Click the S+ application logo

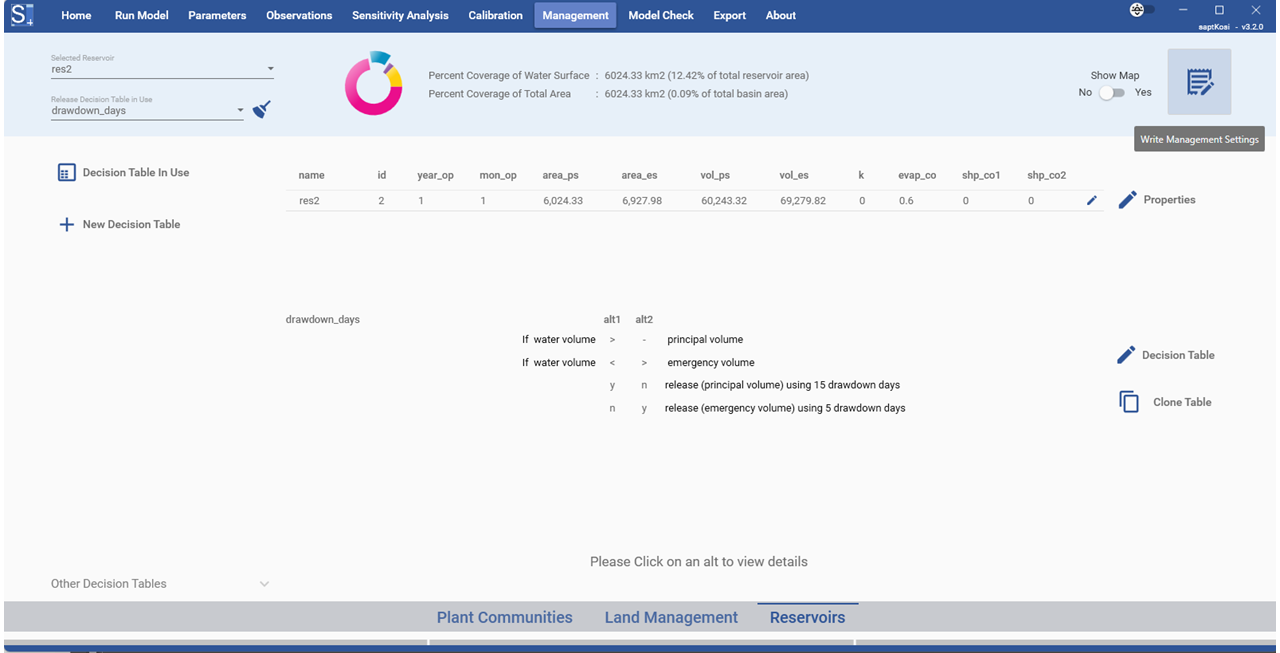pos(24,16)
